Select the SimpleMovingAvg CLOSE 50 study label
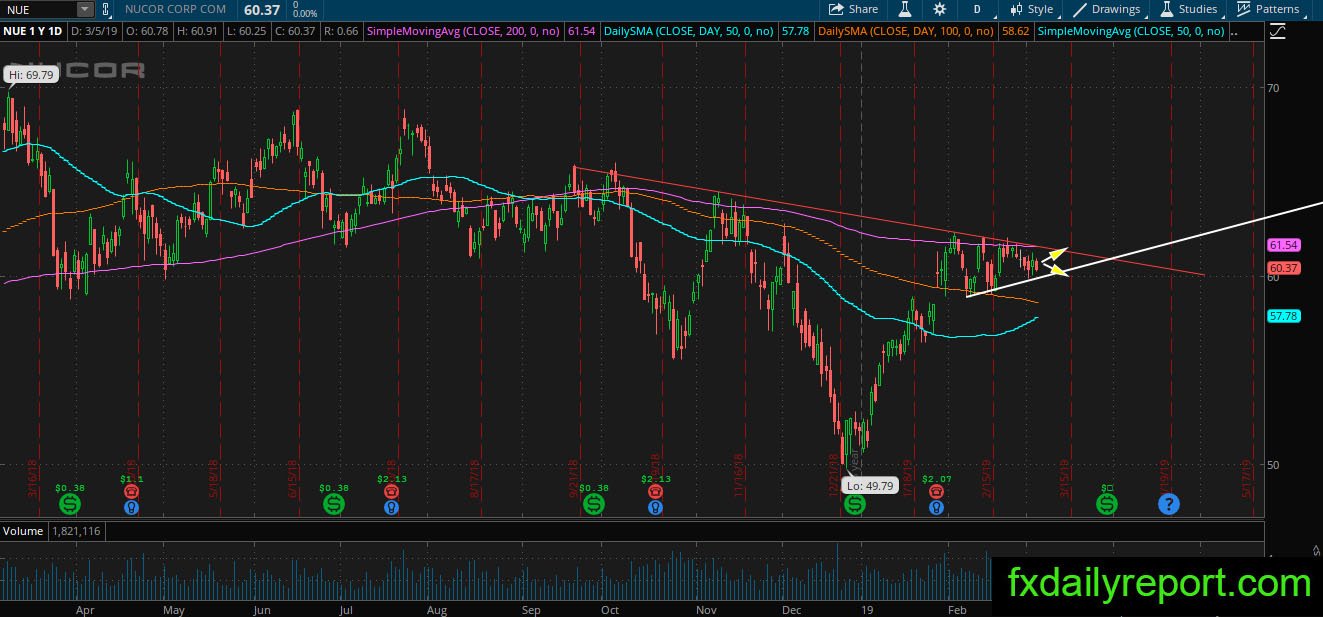 (1131, 31)
